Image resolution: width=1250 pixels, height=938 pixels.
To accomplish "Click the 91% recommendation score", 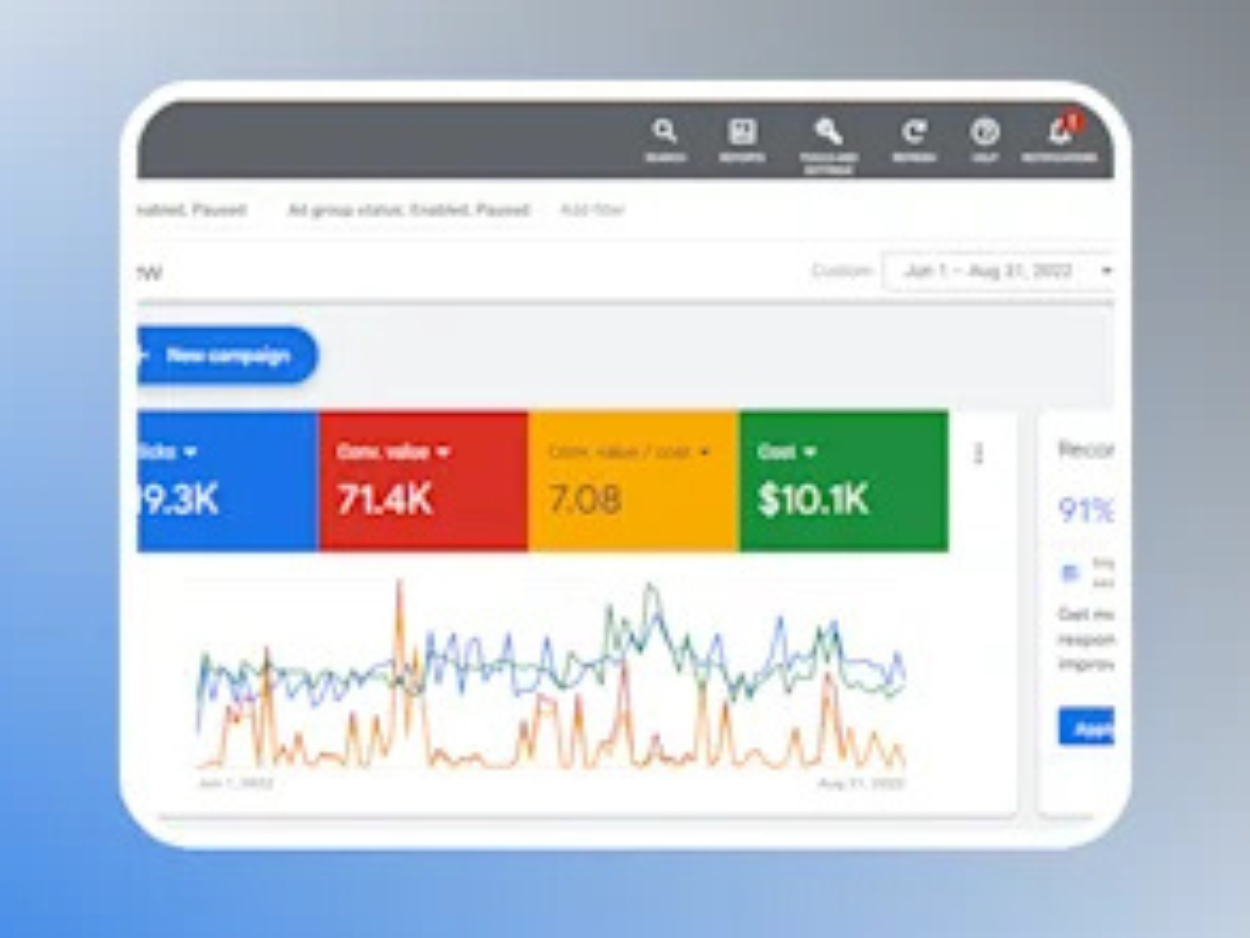I will click(x=1086, y=511).
